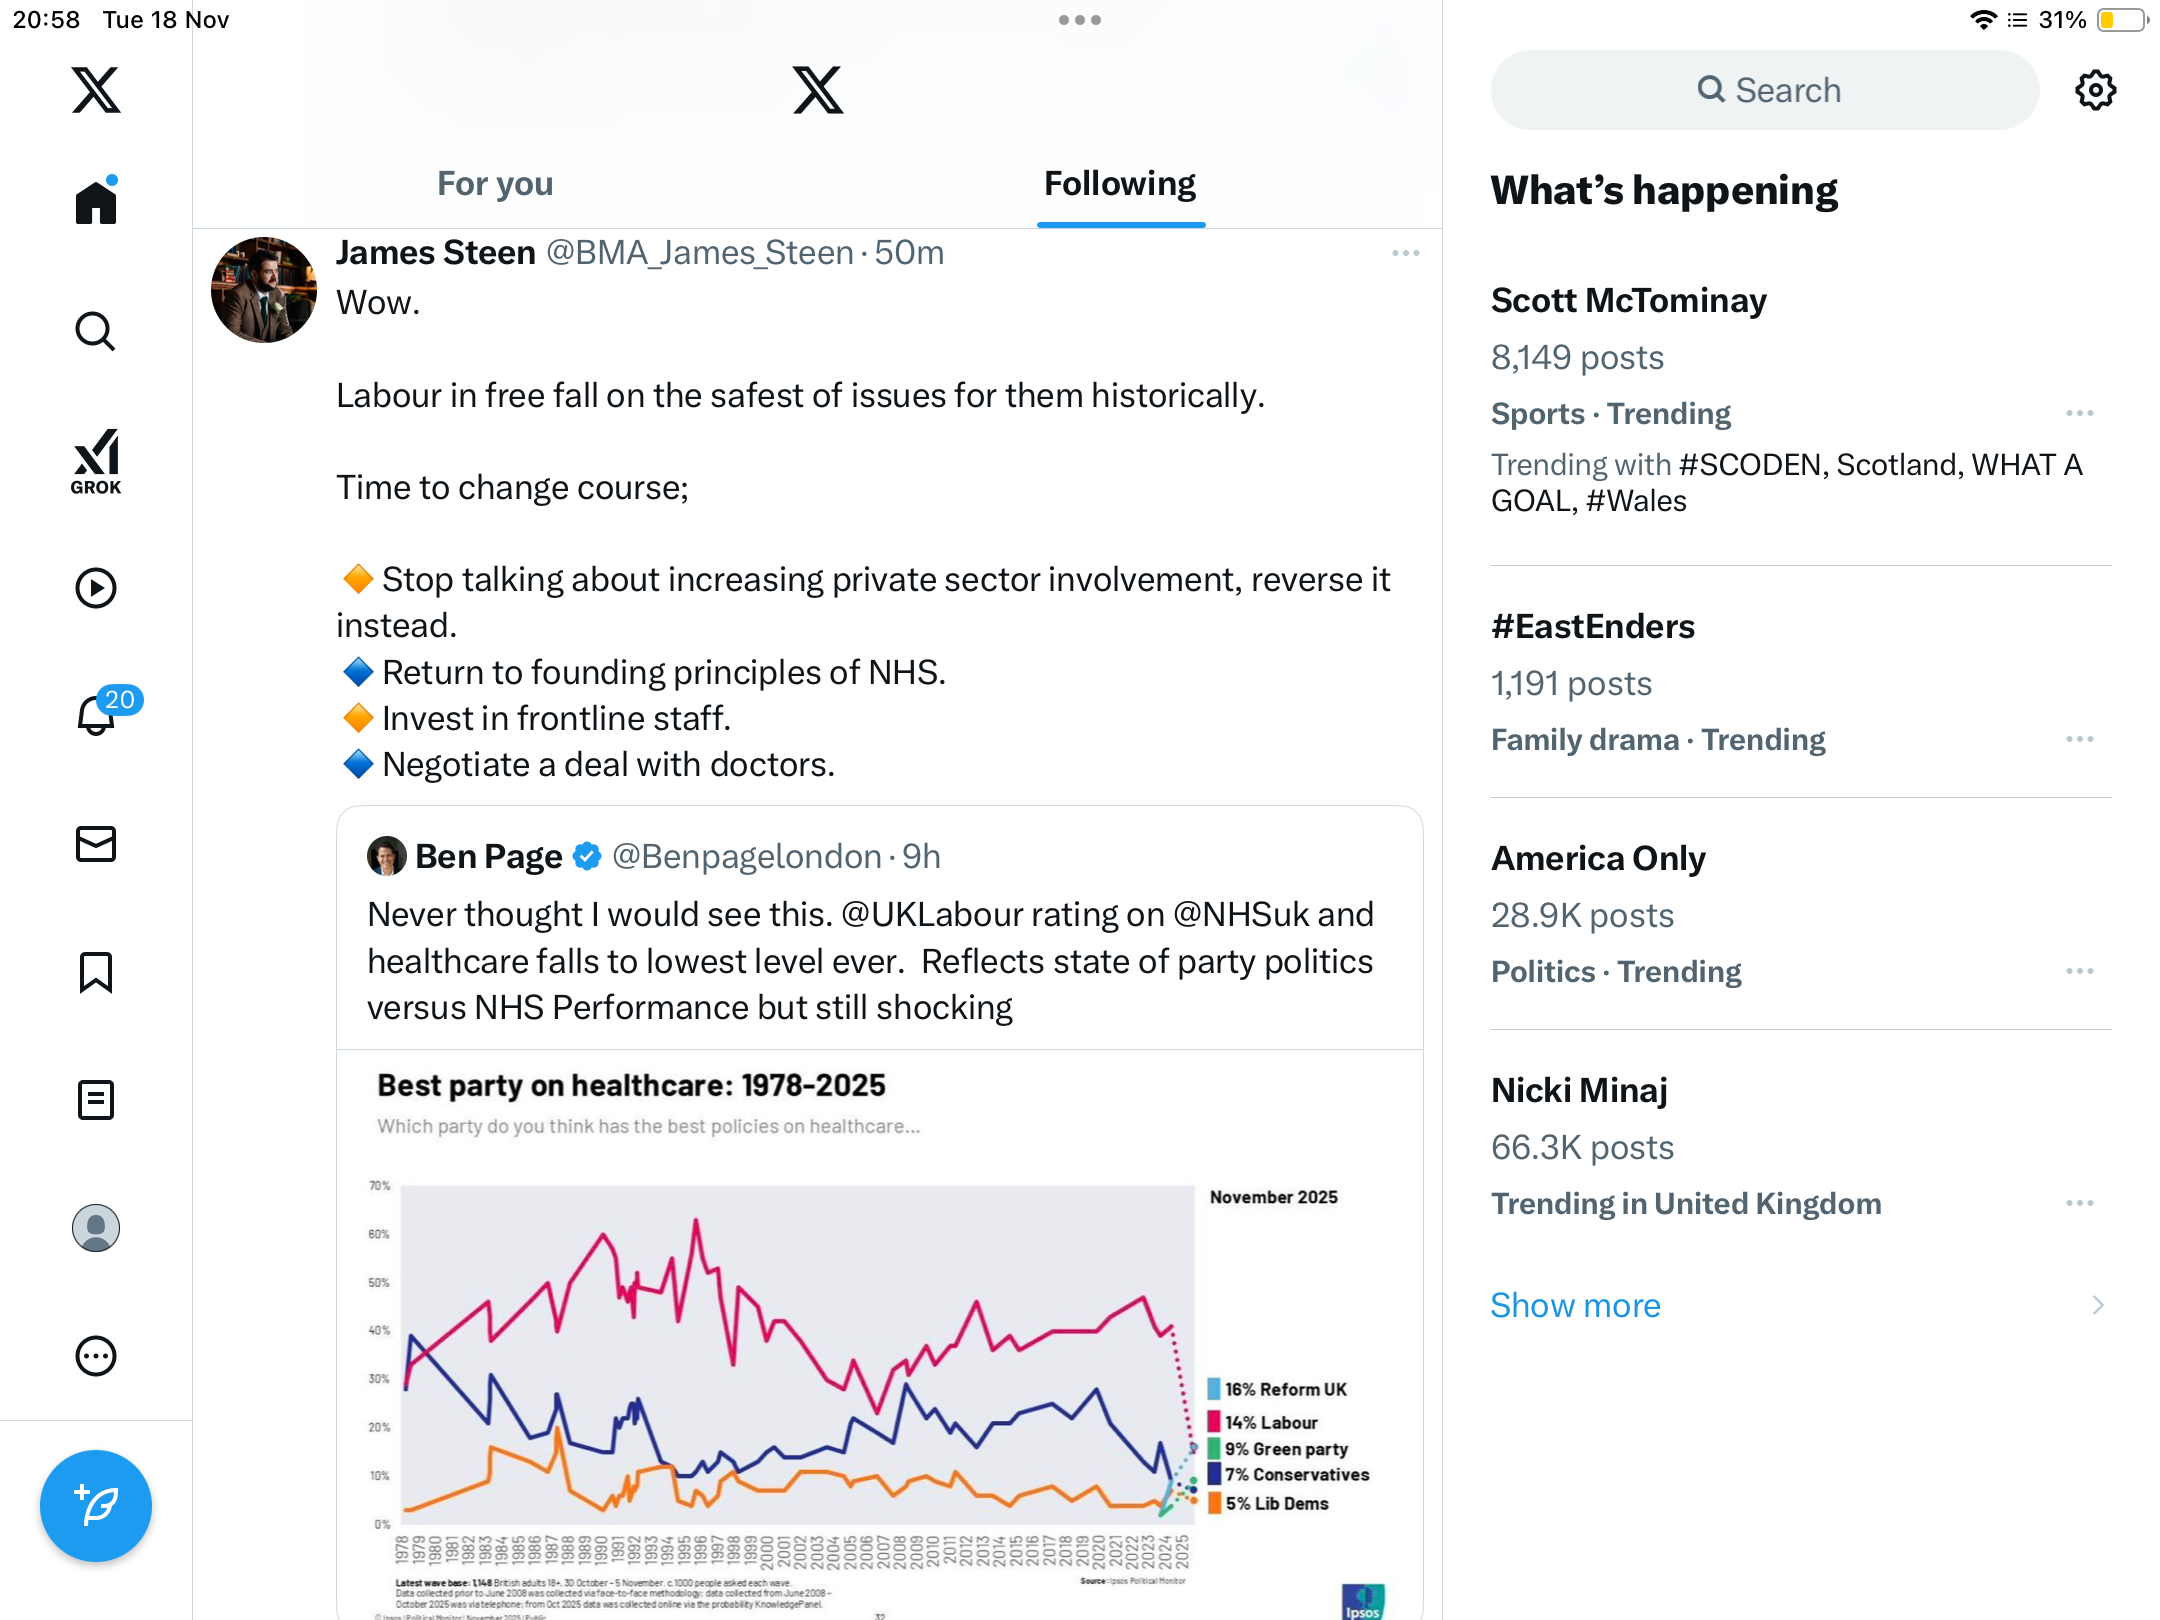Select the Following tab

1120,184
